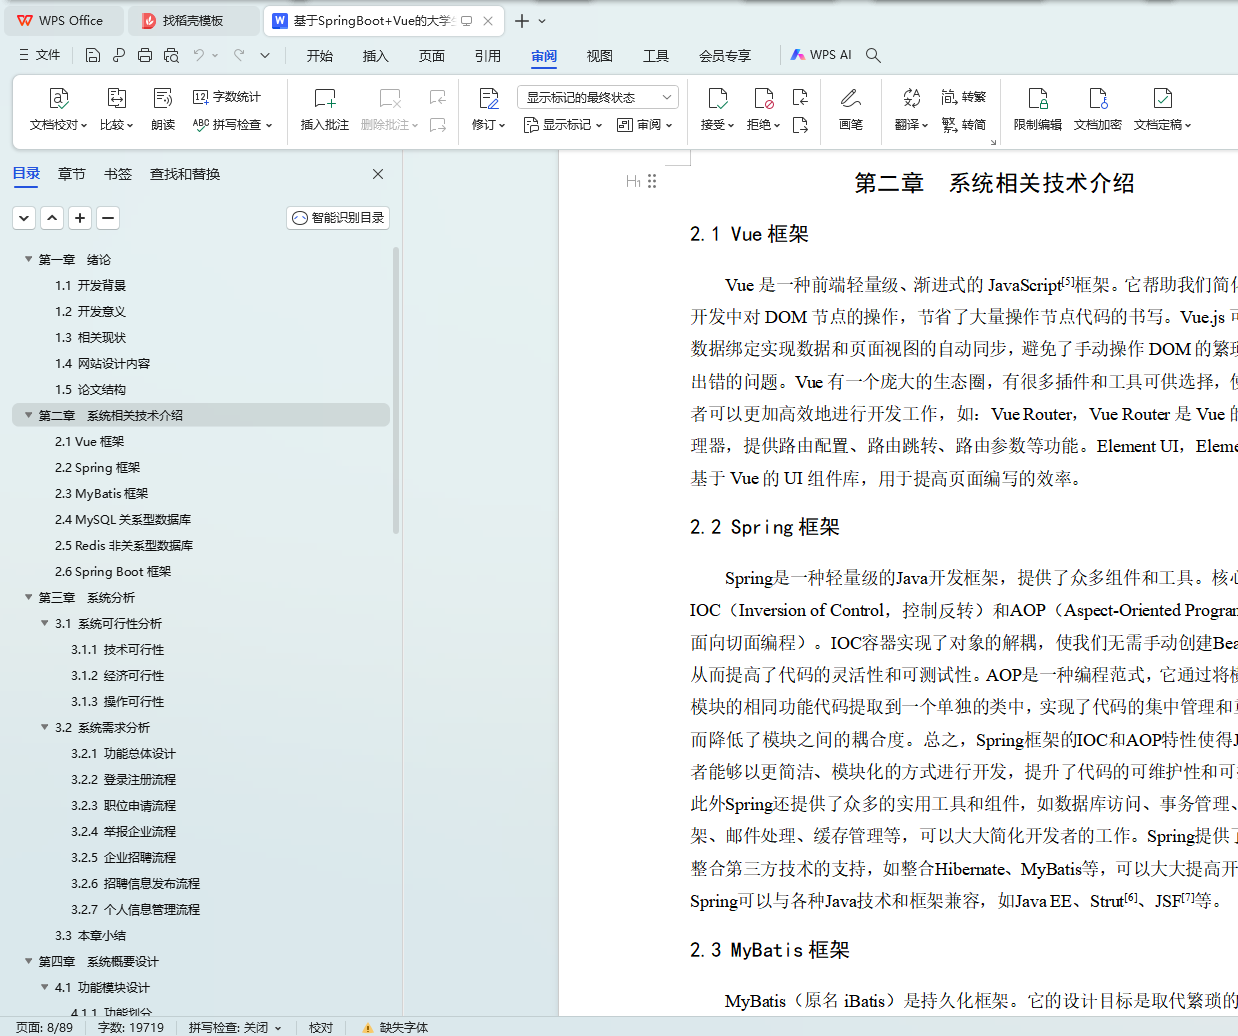Collapse 3.1 系统可行性分析 node

click(x=44, y=623)
